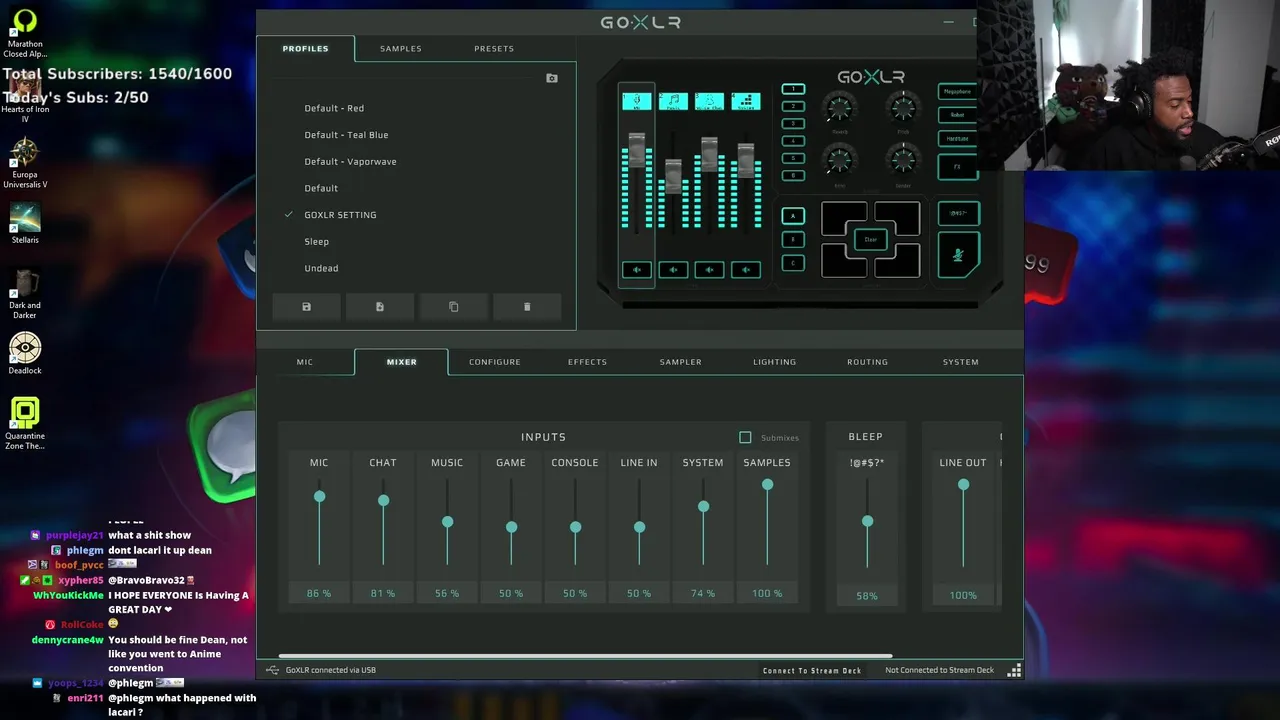The height and width of the screenshot is (720, 1280).
Task: Click the bleep !@#$?* button on device
Action: 958,213
